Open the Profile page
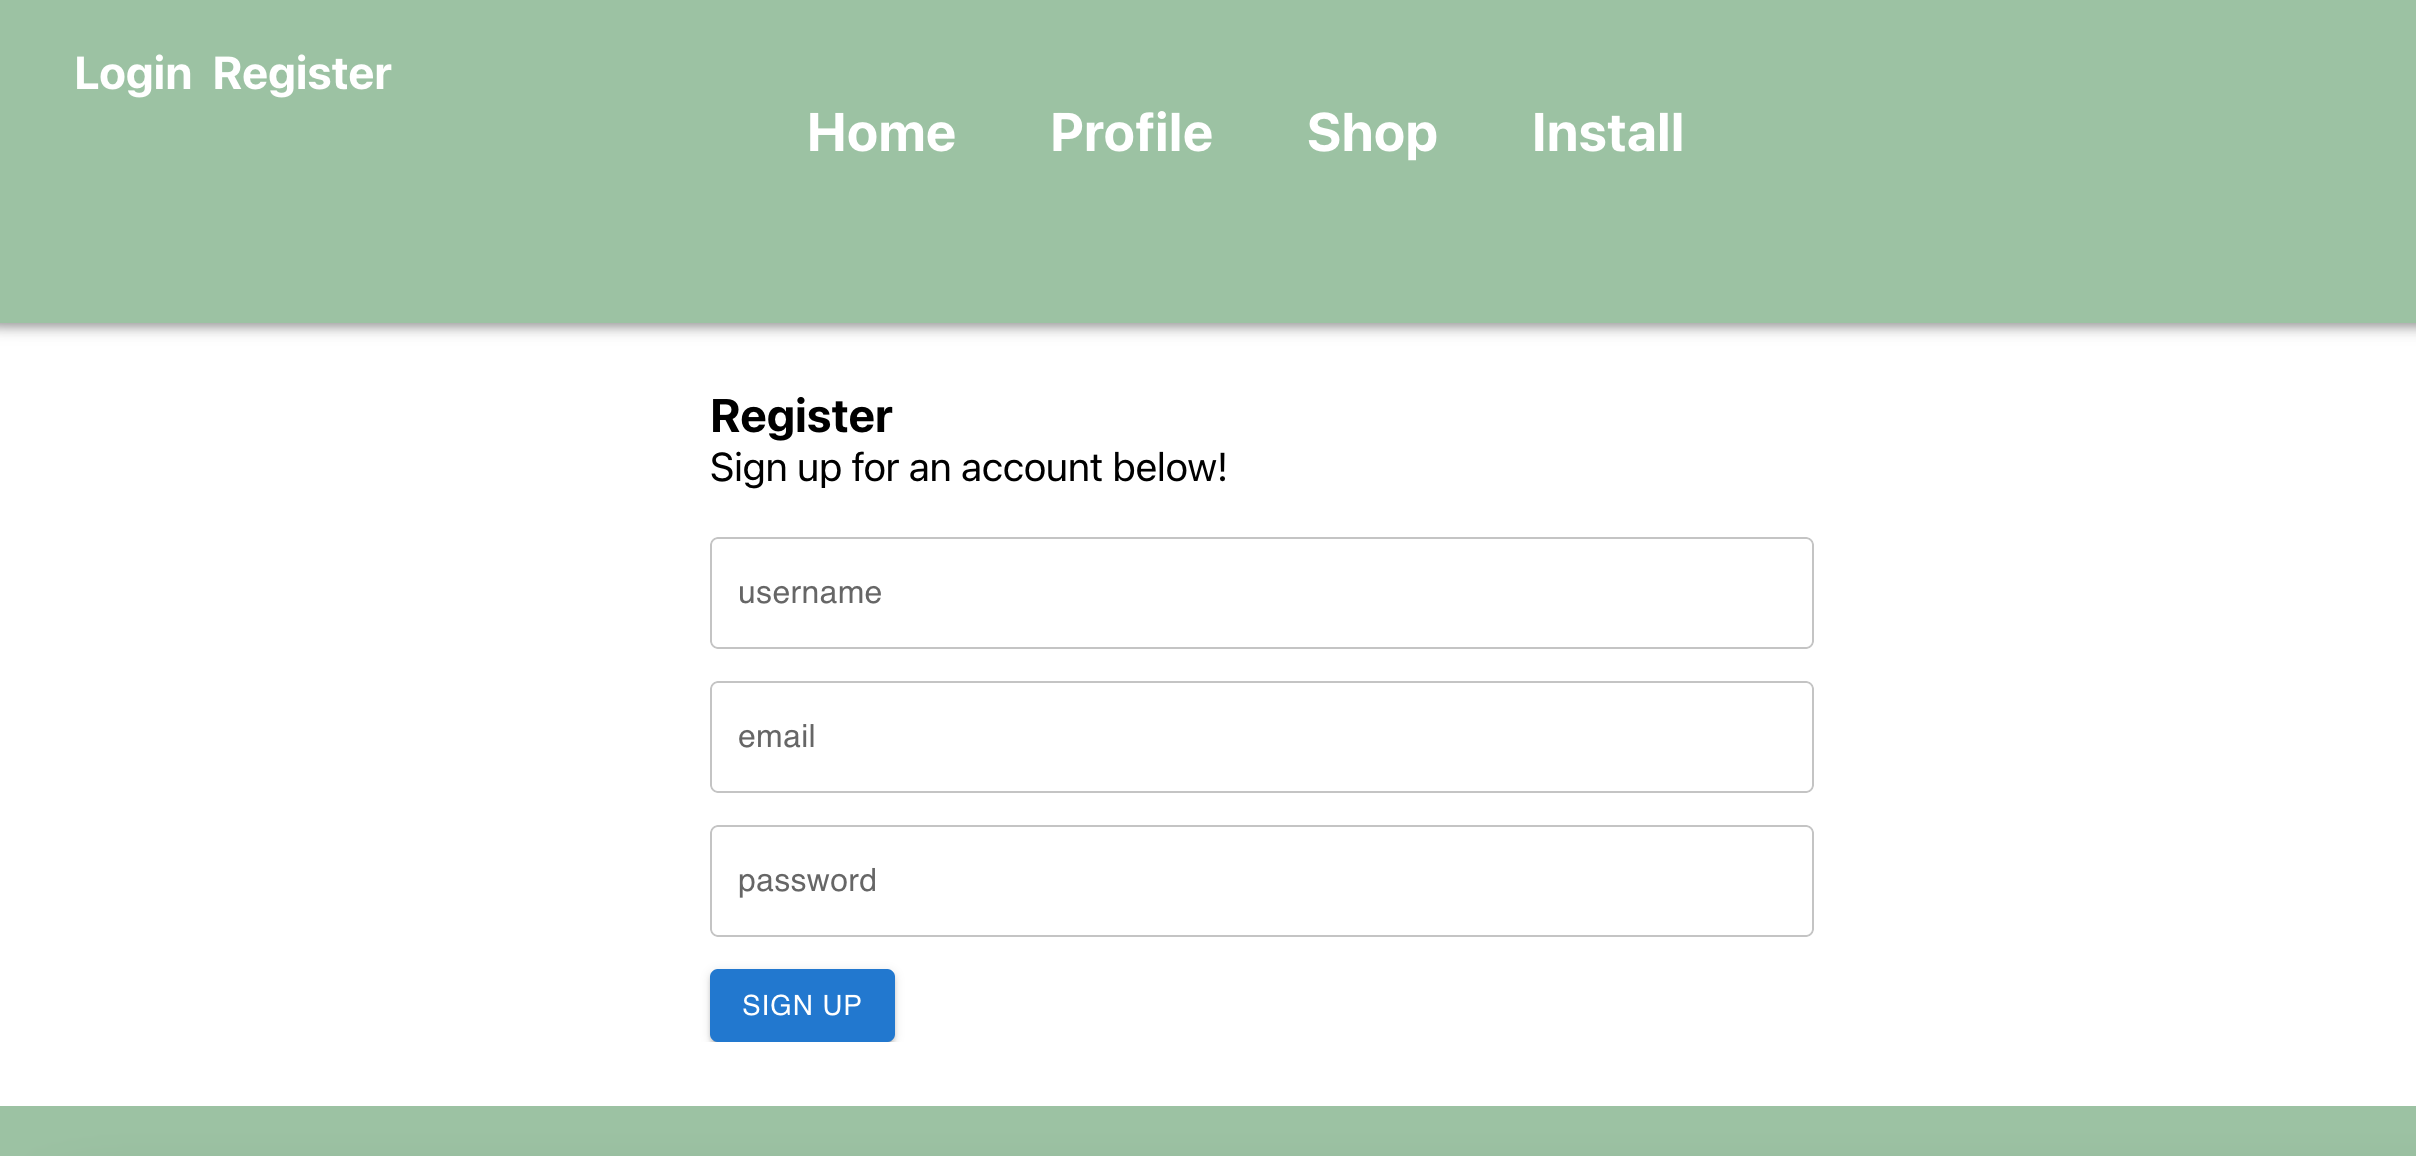 [1131, 133]
